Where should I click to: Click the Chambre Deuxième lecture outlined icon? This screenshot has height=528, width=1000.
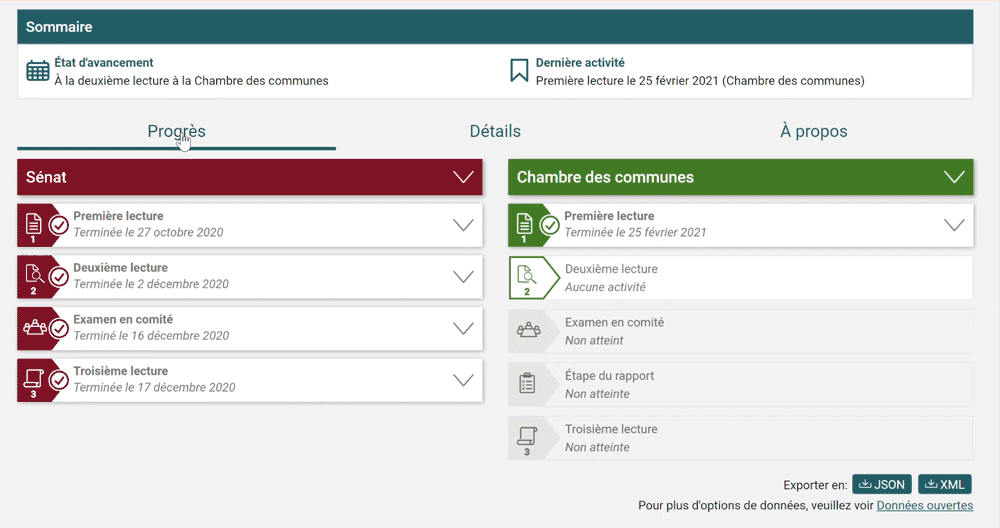tap(526, 277)
